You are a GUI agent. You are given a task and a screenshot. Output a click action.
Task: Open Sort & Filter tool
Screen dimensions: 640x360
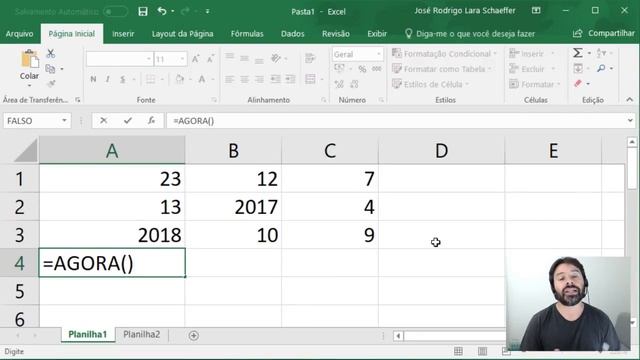click(x=601, y=53)
